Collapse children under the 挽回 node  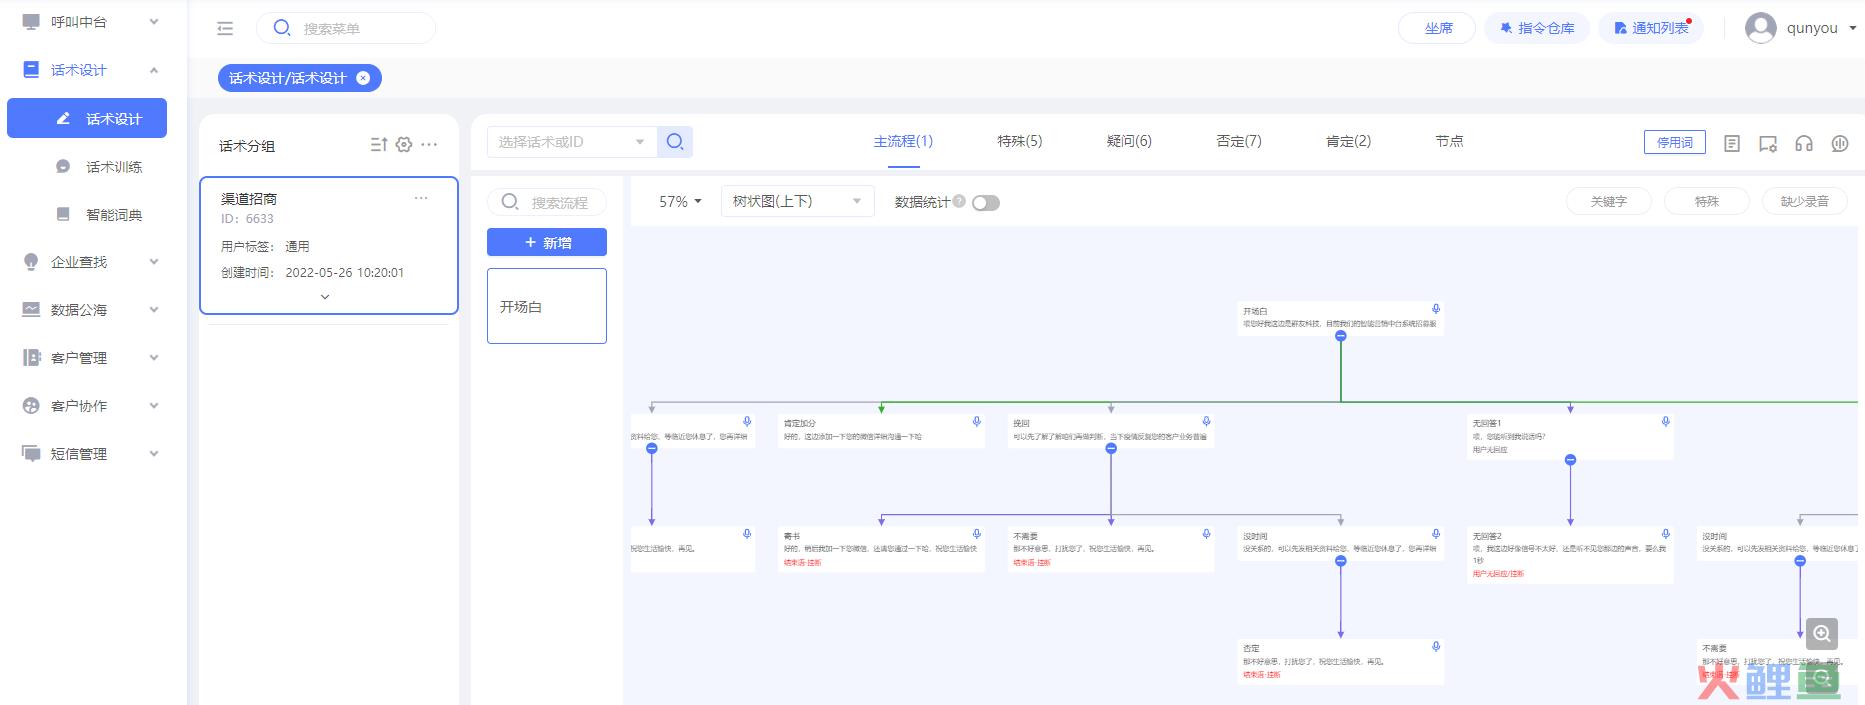tap(1111, 449)
